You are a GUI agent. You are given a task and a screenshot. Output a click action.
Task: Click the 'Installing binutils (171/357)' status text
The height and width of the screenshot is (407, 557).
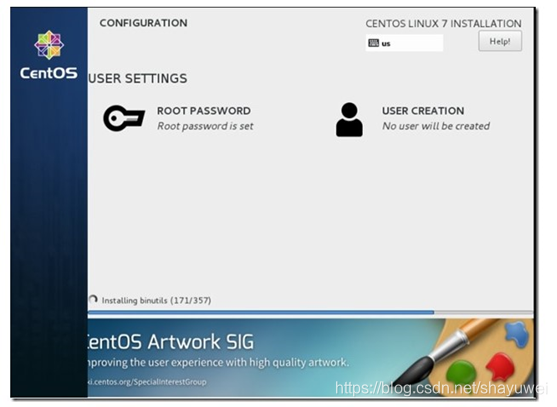[156, 300]
